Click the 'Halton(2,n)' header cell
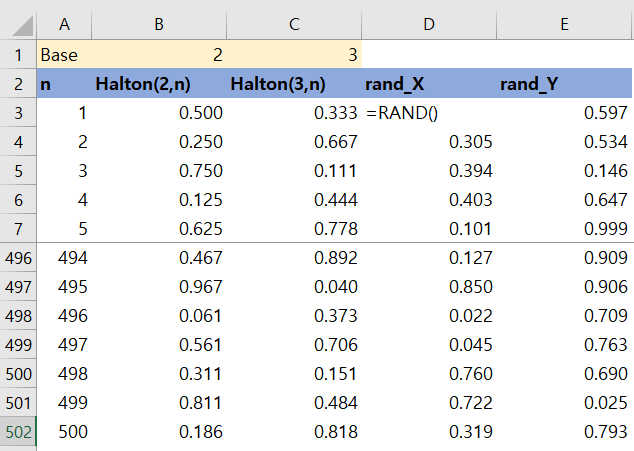The image size is (634, 451). point(159,84)
